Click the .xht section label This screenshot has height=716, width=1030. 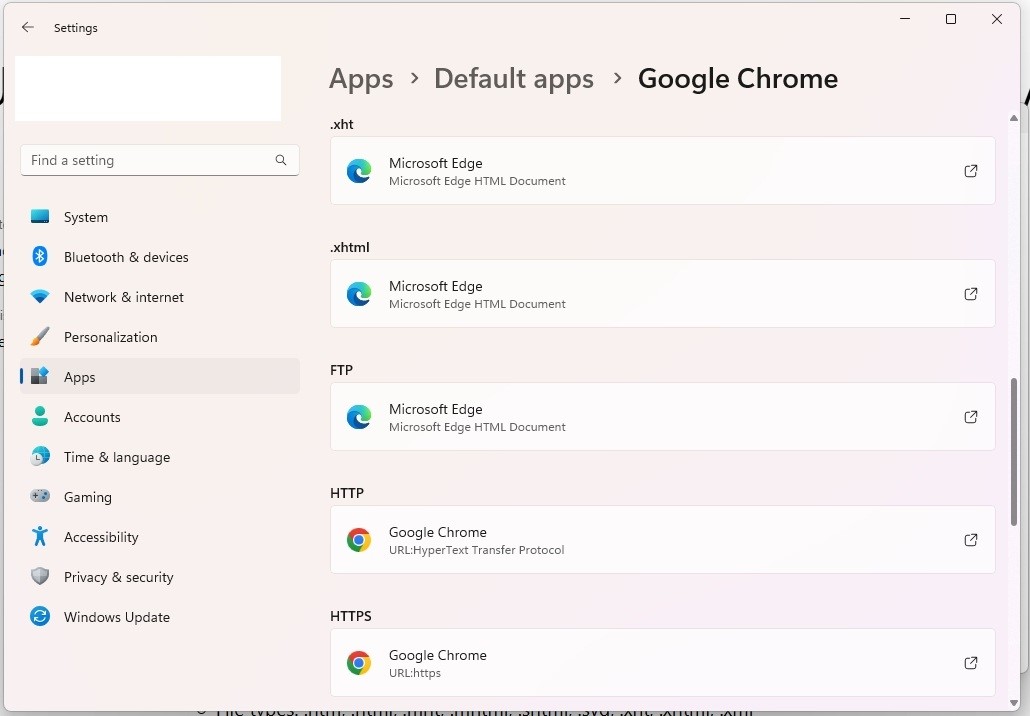[x=342, y=124]
